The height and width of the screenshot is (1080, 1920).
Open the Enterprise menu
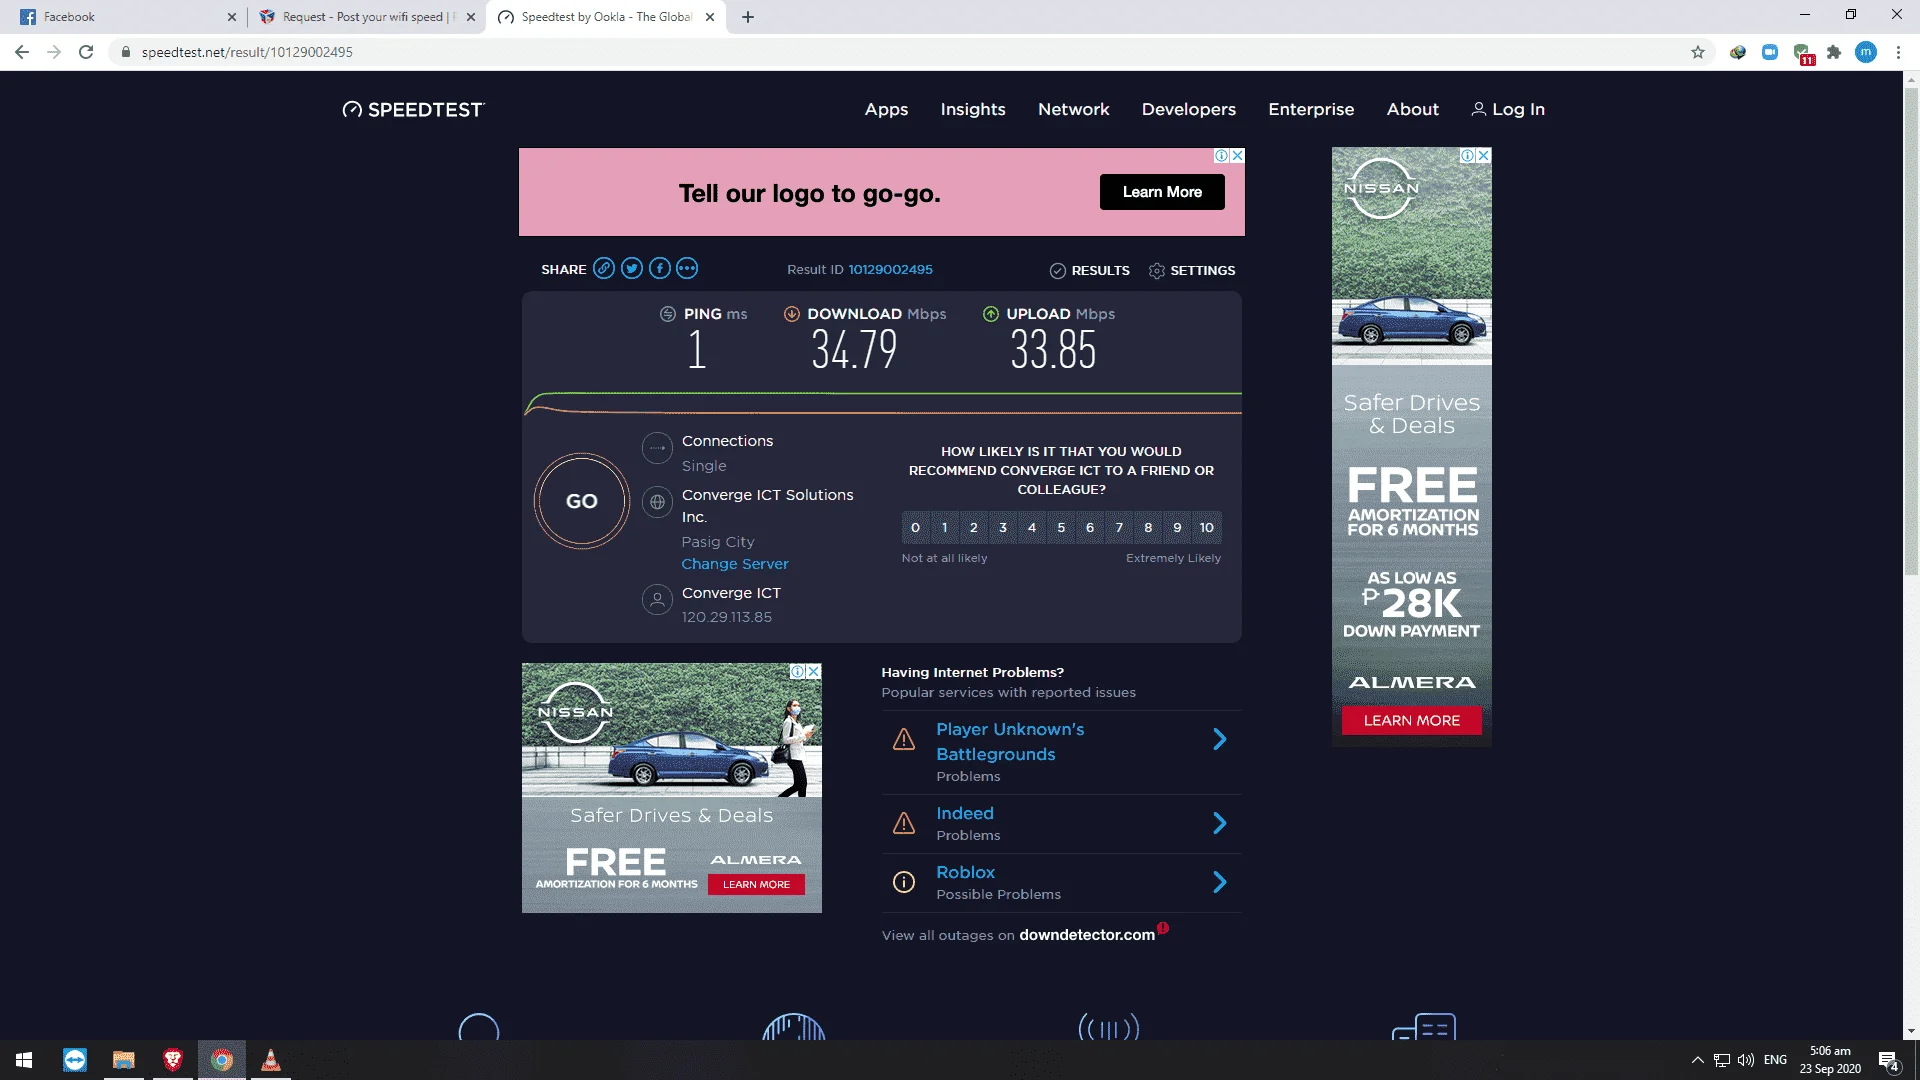coord(1311,110)
